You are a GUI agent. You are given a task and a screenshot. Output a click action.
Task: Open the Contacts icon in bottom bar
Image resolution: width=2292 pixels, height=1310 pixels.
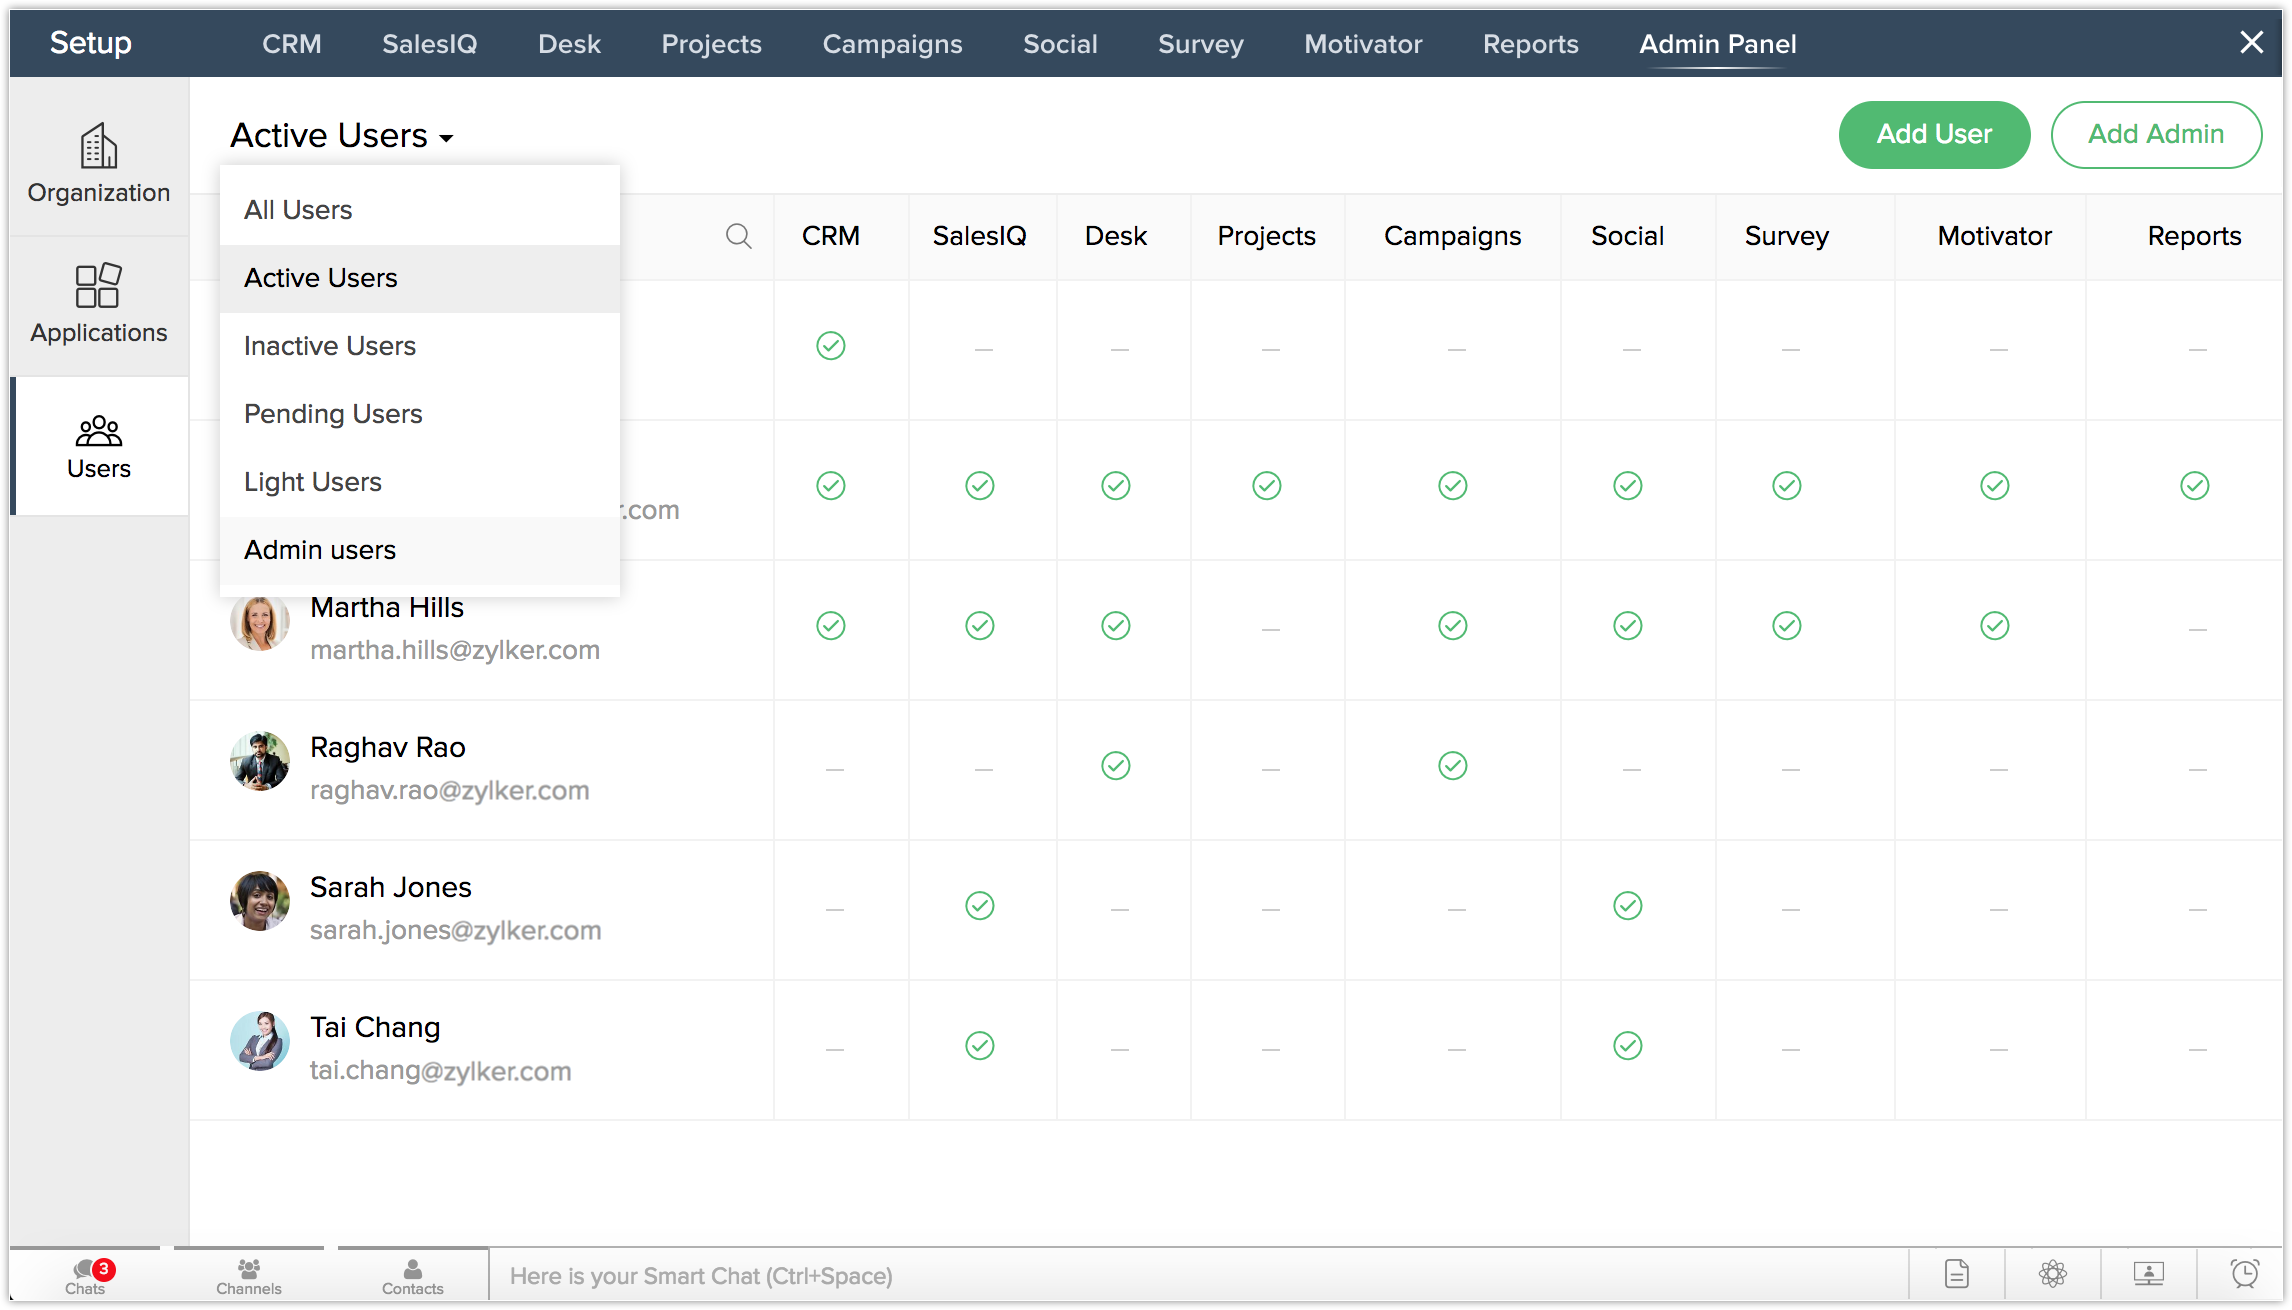[x=412, y=1275]
